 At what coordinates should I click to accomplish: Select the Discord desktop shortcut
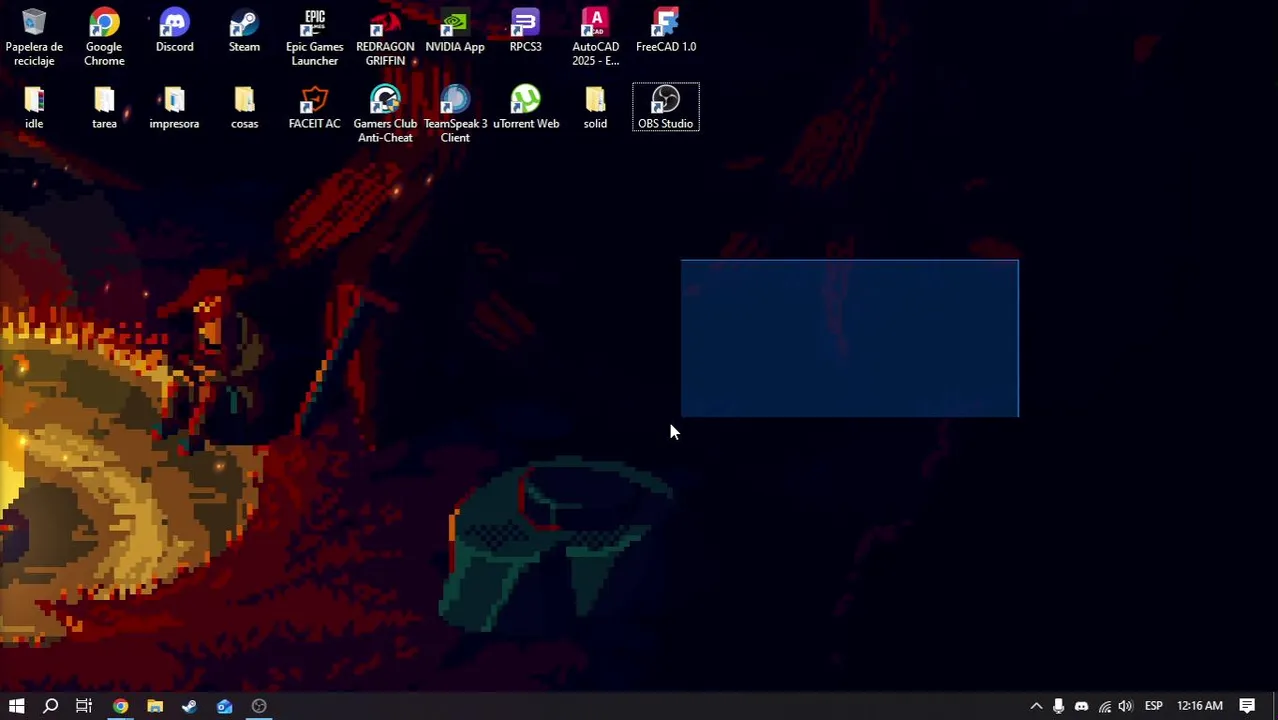click(174, 31)
